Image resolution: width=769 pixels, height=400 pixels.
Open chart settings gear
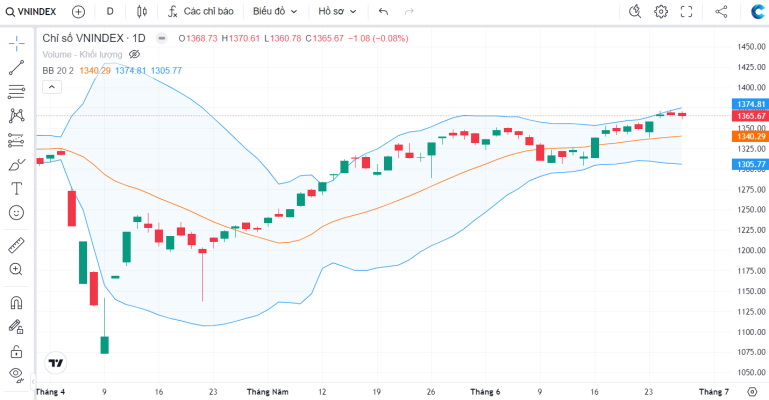click(x=661, y=11)
